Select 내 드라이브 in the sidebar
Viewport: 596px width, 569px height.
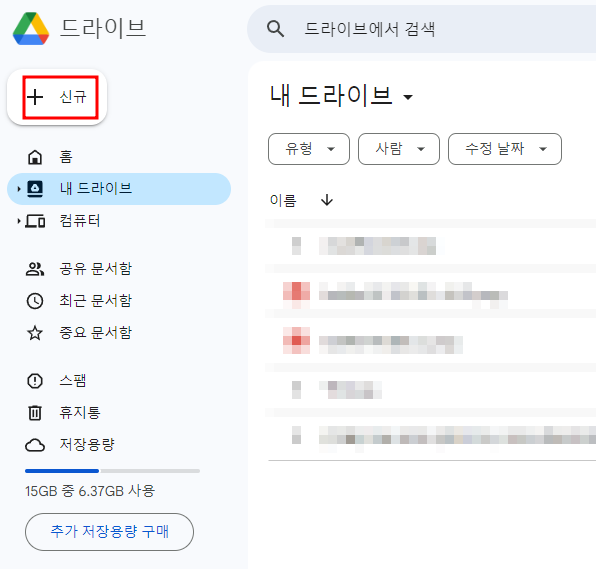119,189
